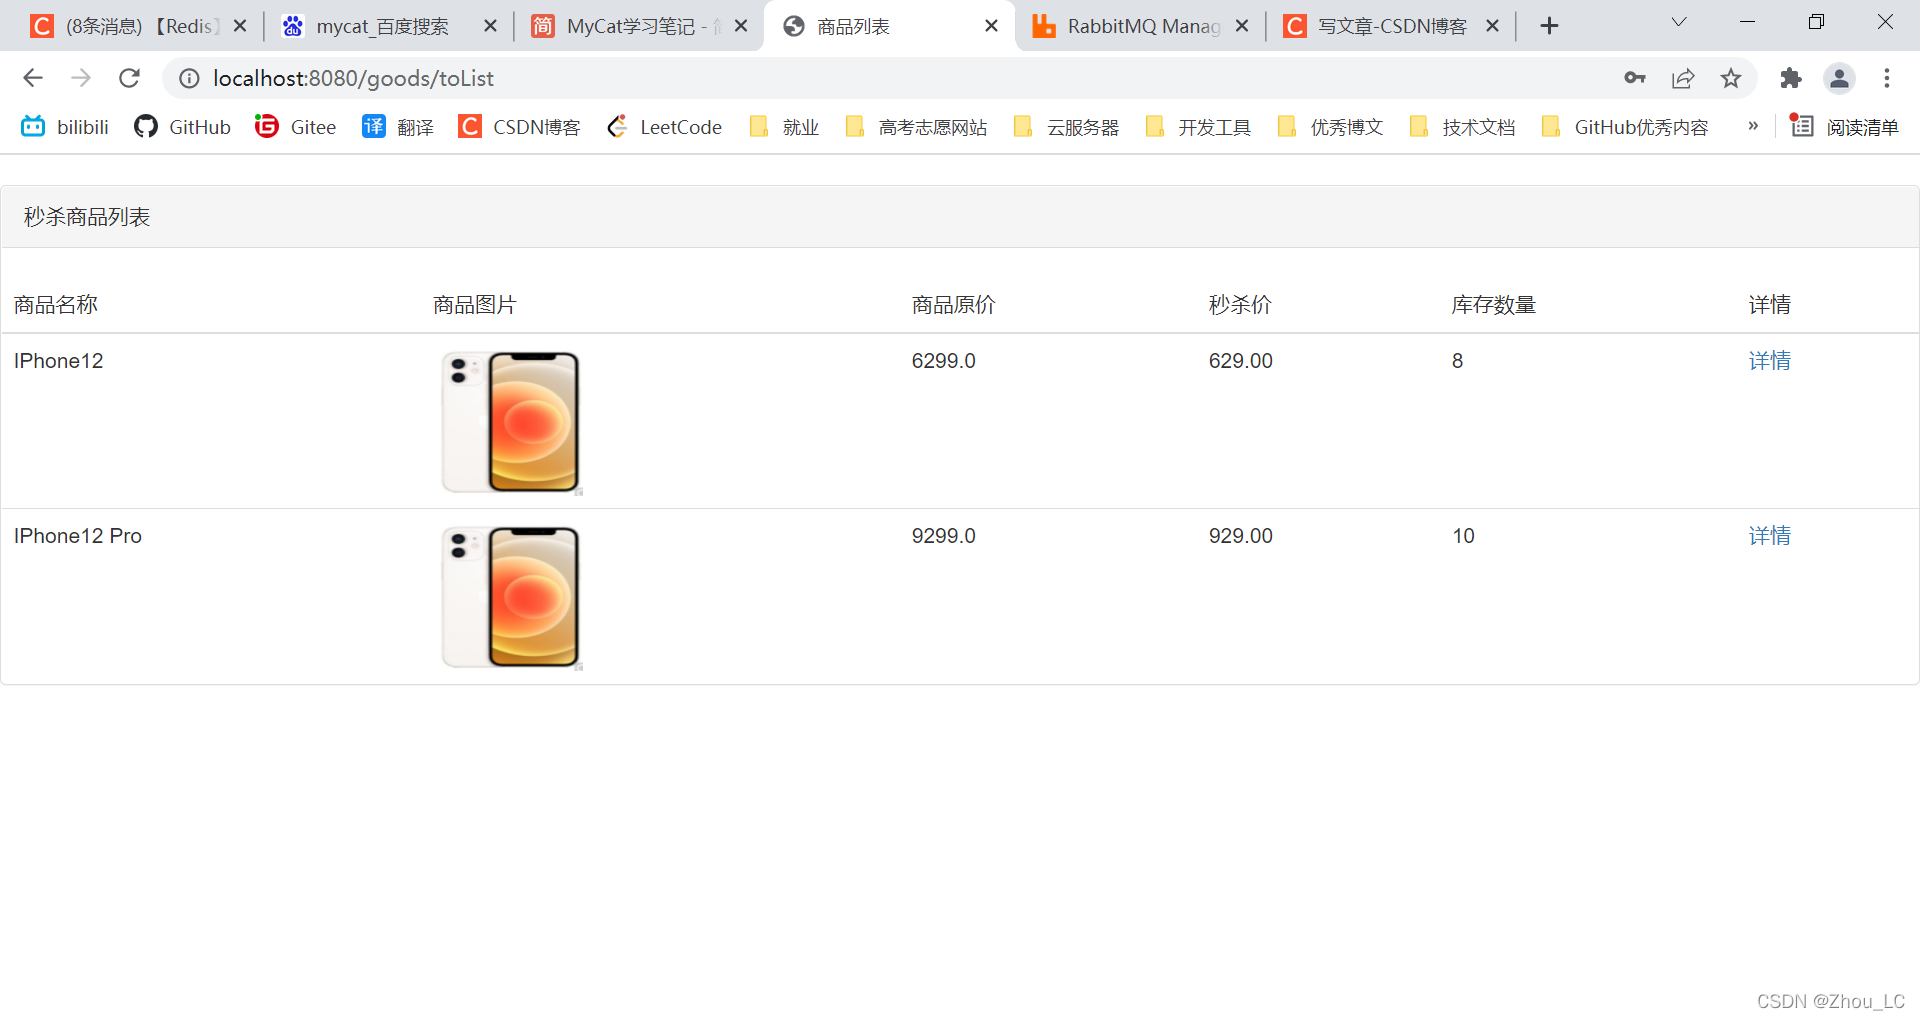
Task: Open the bilibili bookmark
Action: [65, 127]
